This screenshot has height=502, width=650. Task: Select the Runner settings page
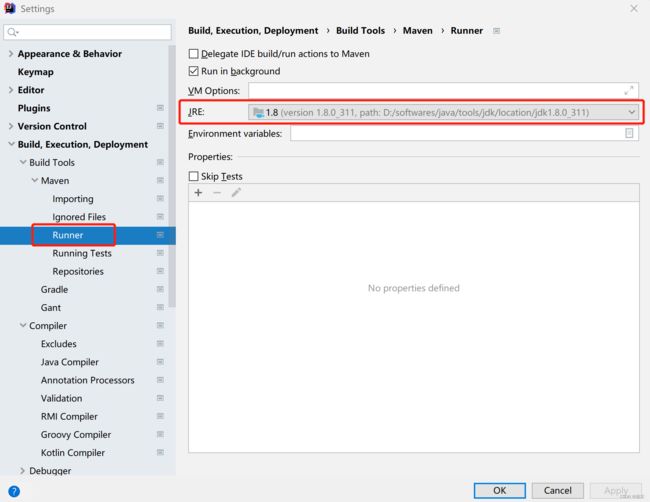tap(68, 235)
